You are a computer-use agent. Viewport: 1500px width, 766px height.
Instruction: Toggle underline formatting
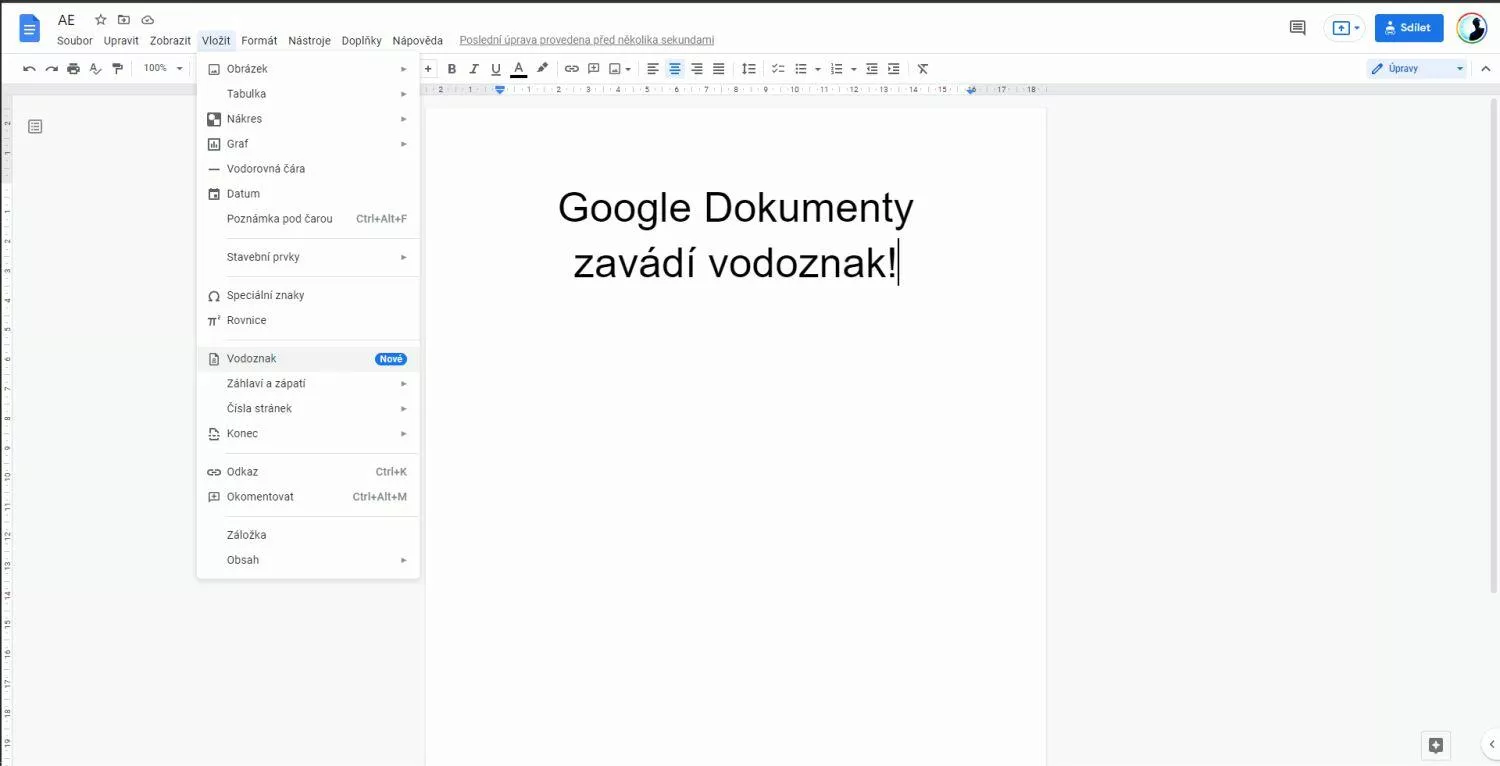pos(496,69)
